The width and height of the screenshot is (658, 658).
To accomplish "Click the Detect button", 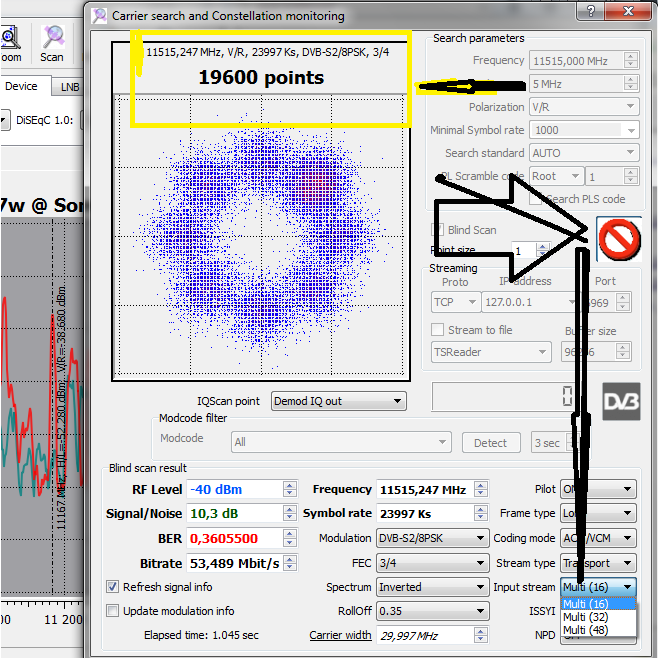I will tap(490, 443).
